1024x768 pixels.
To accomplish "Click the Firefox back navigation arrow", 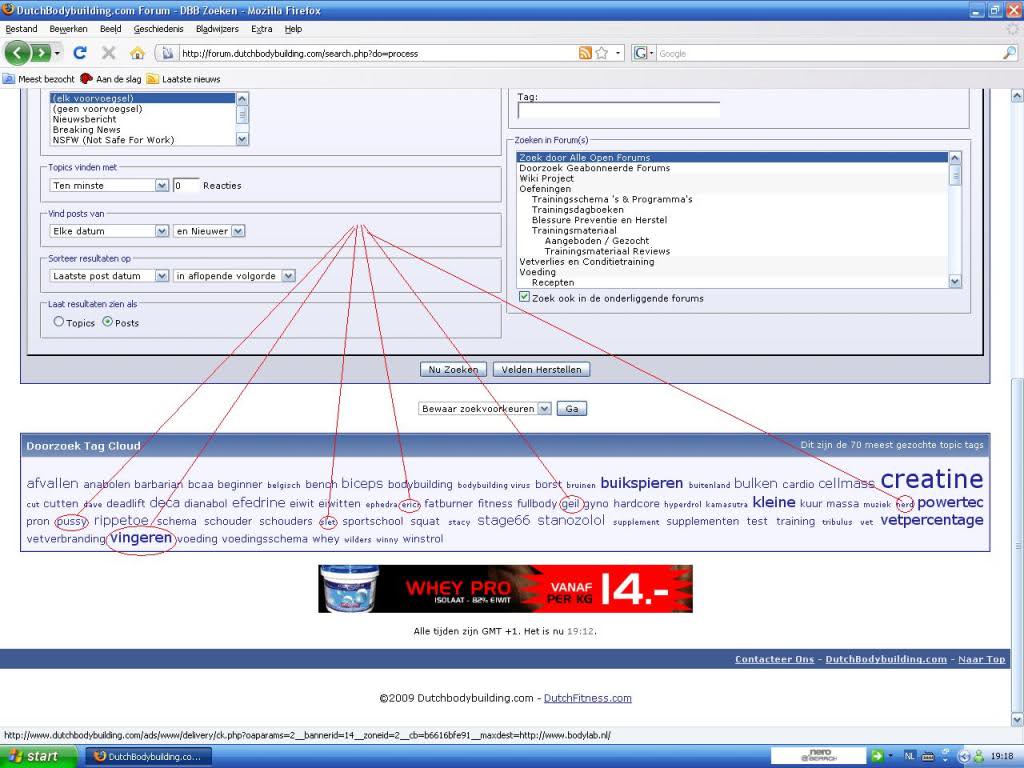I will coord(18,53).
